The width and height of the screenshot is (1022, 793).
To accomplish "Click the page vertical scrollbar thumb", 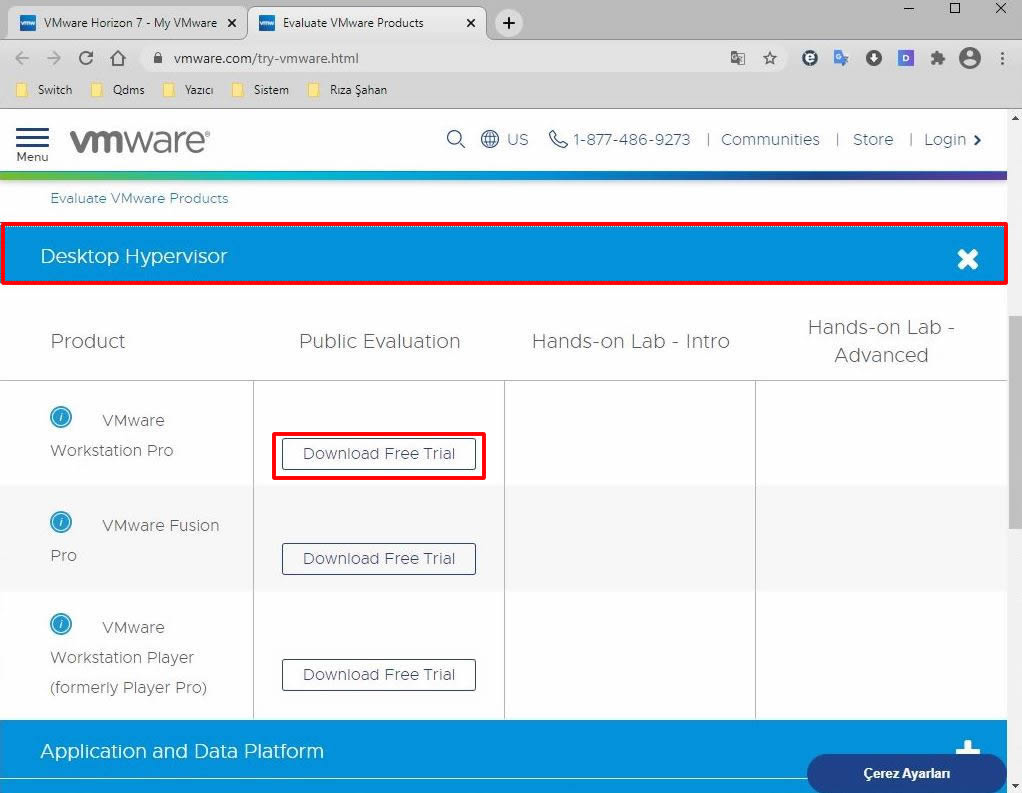I will (x=1015, y=422).
